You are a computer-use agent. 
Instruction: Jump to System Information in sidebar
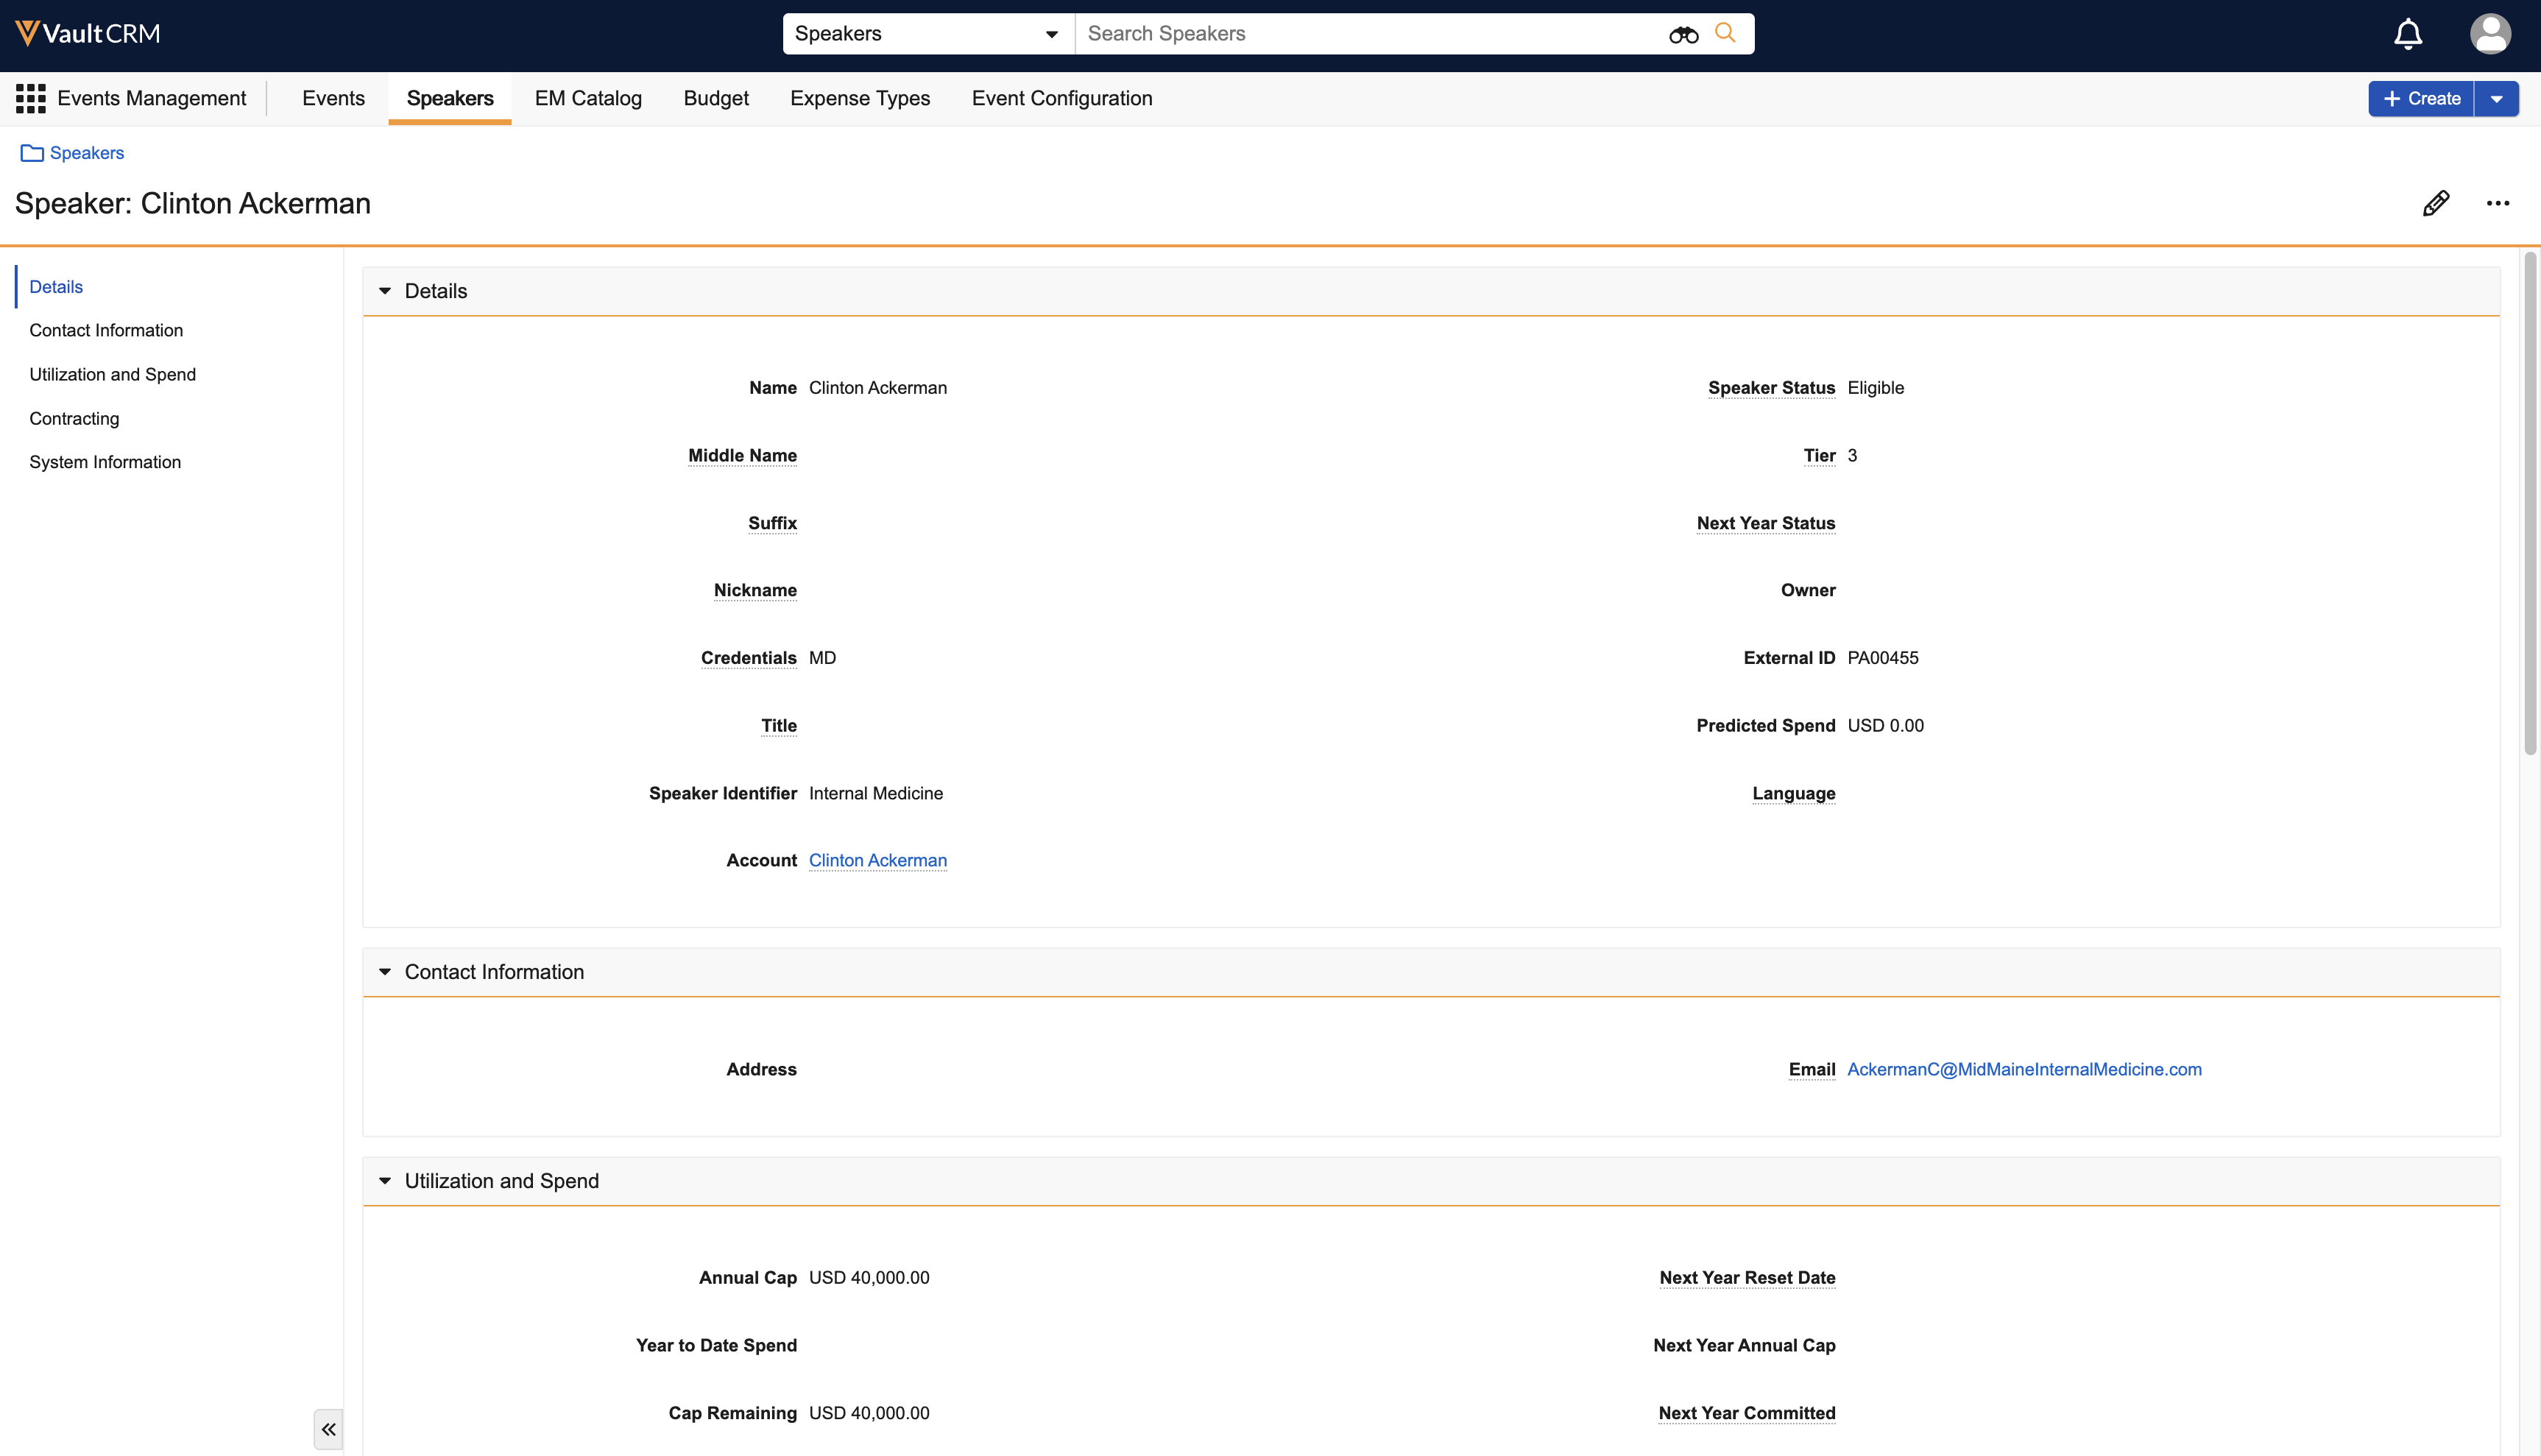(105, 462)
